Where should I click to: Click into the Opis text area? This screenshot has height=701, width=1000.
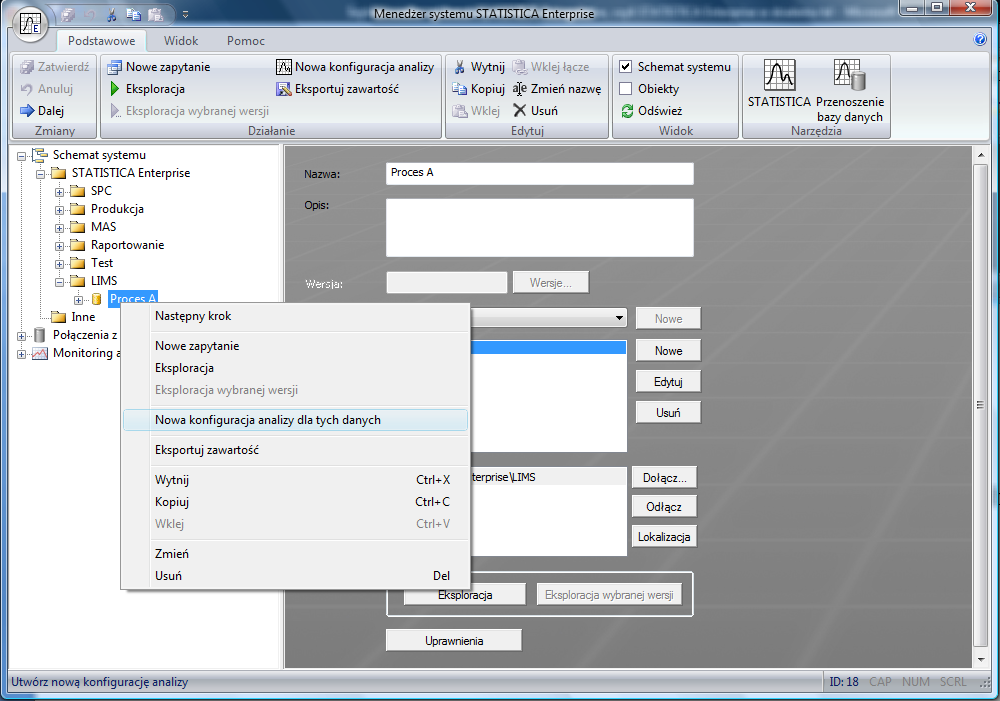pos(540,228)
